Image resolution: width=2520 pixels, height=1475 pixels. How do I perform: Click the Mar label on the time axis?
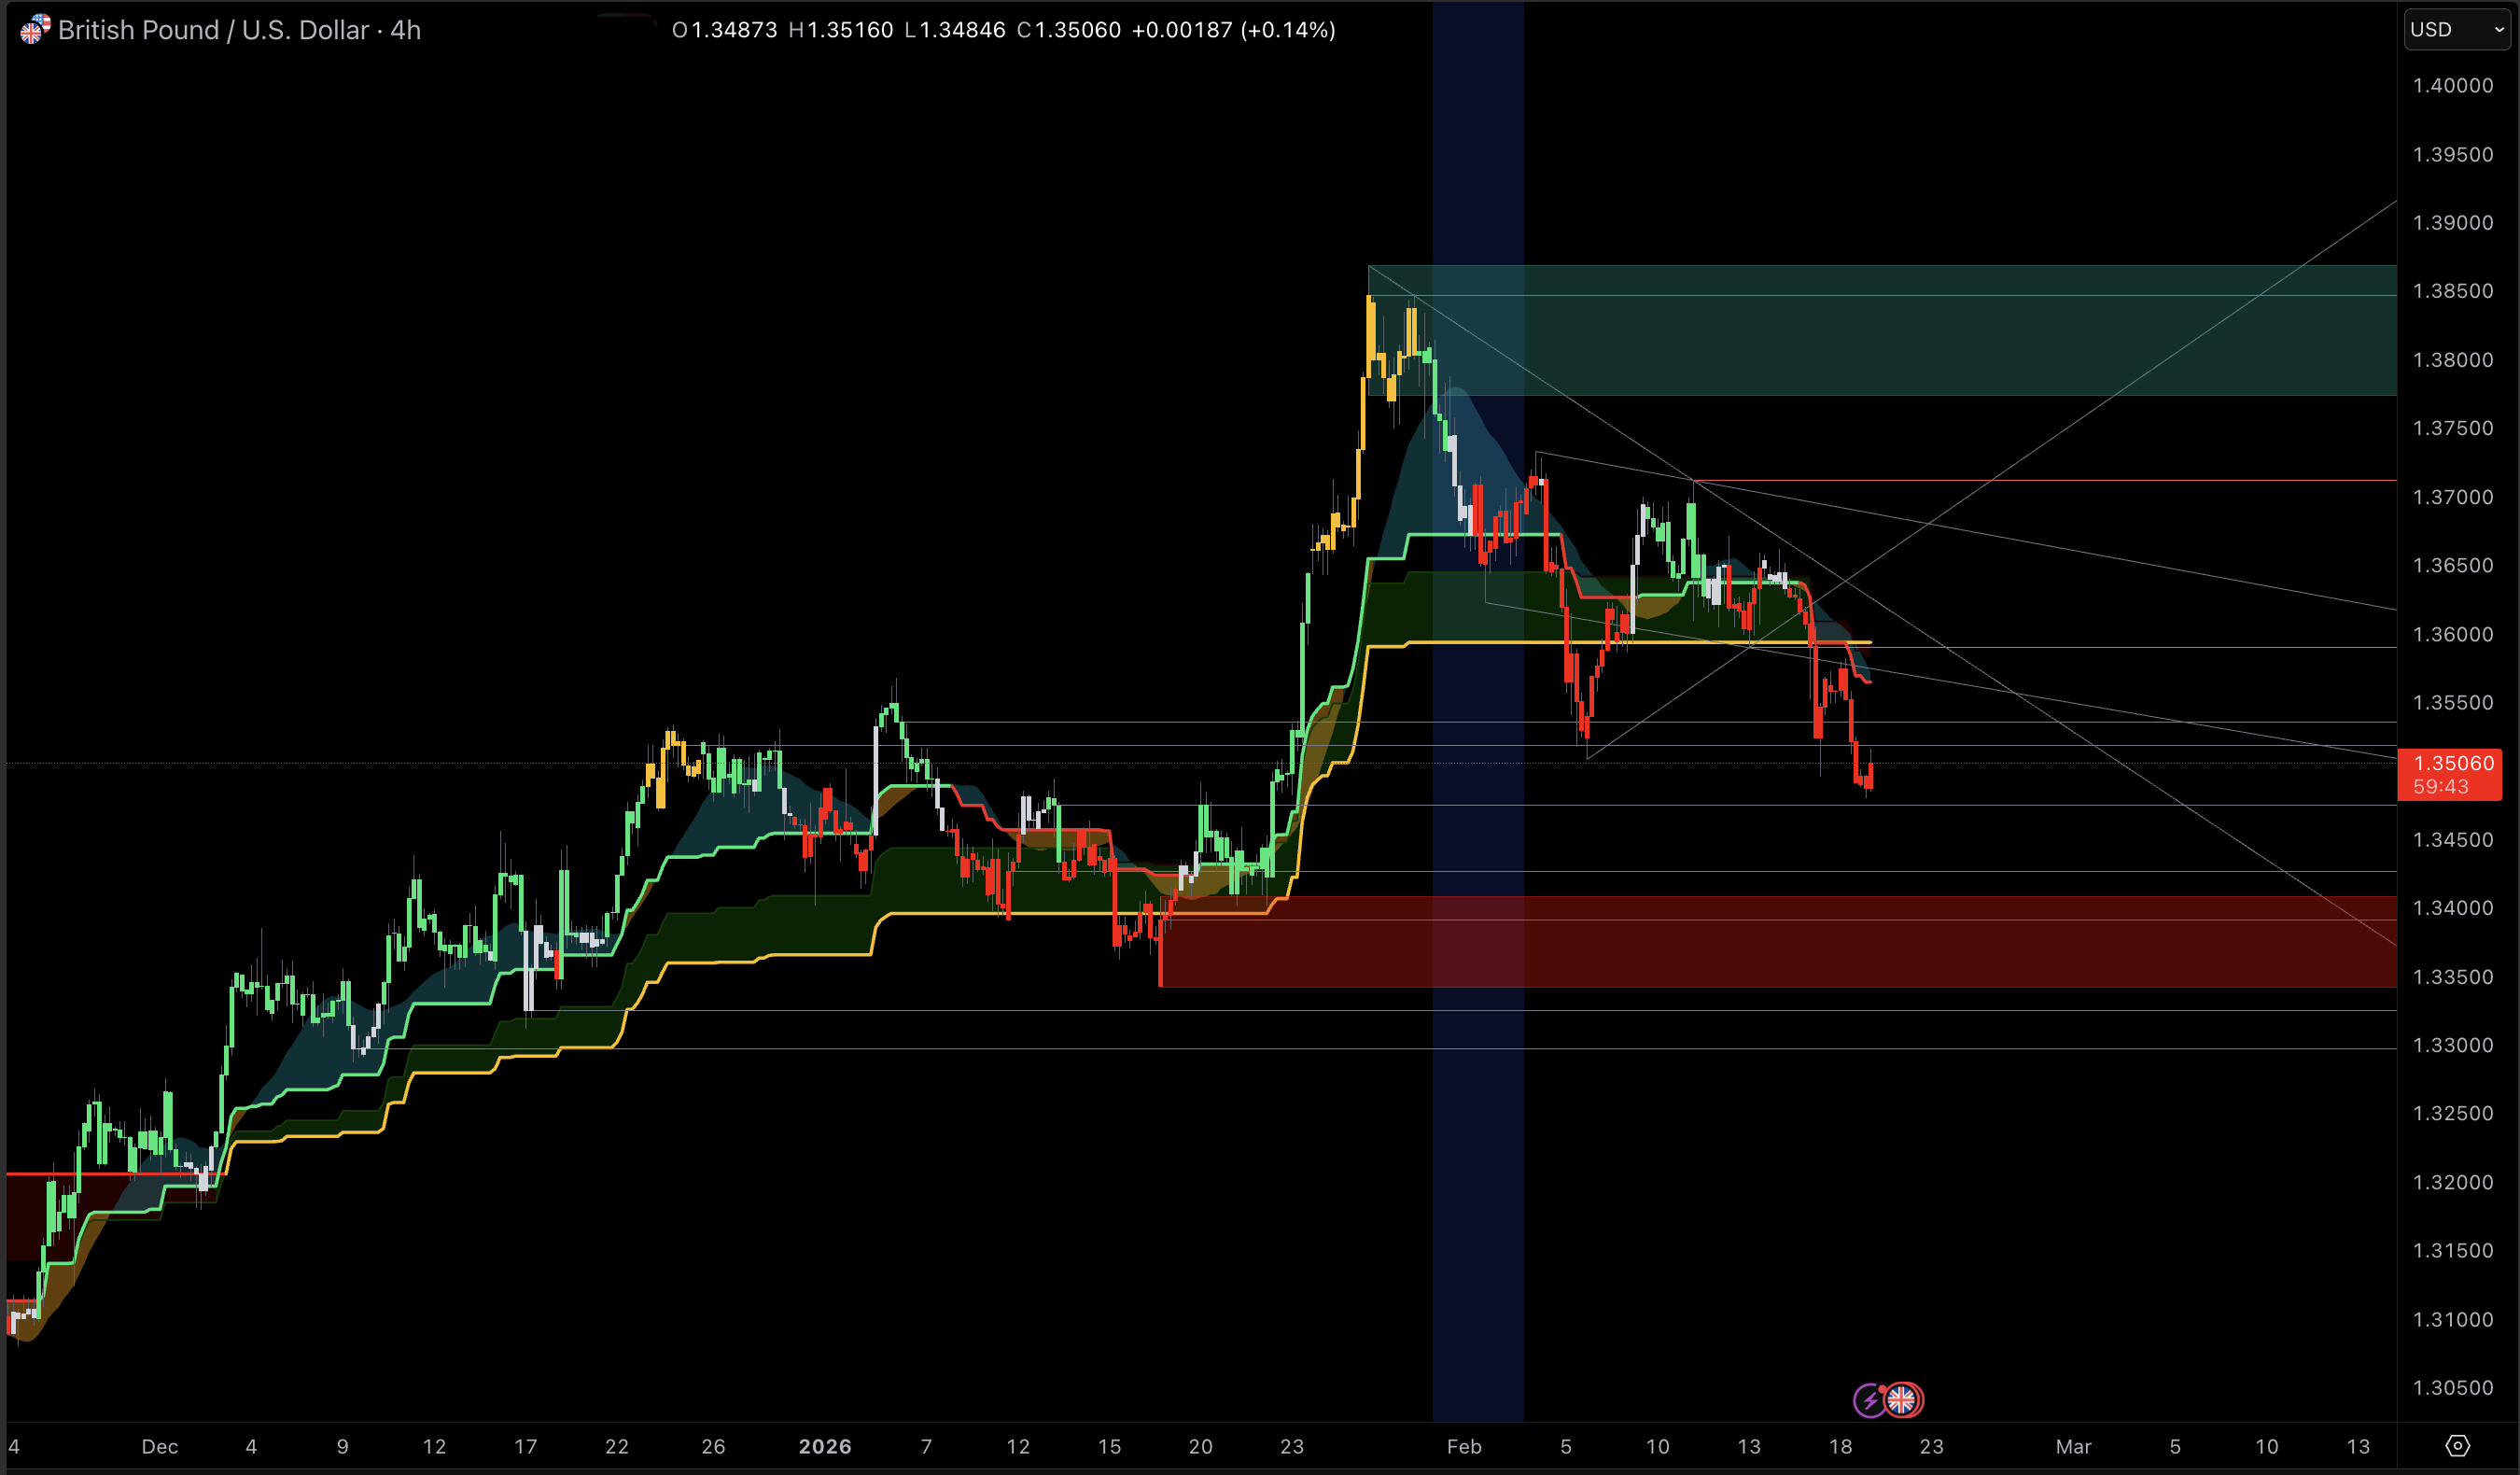click(2076, 1447)
